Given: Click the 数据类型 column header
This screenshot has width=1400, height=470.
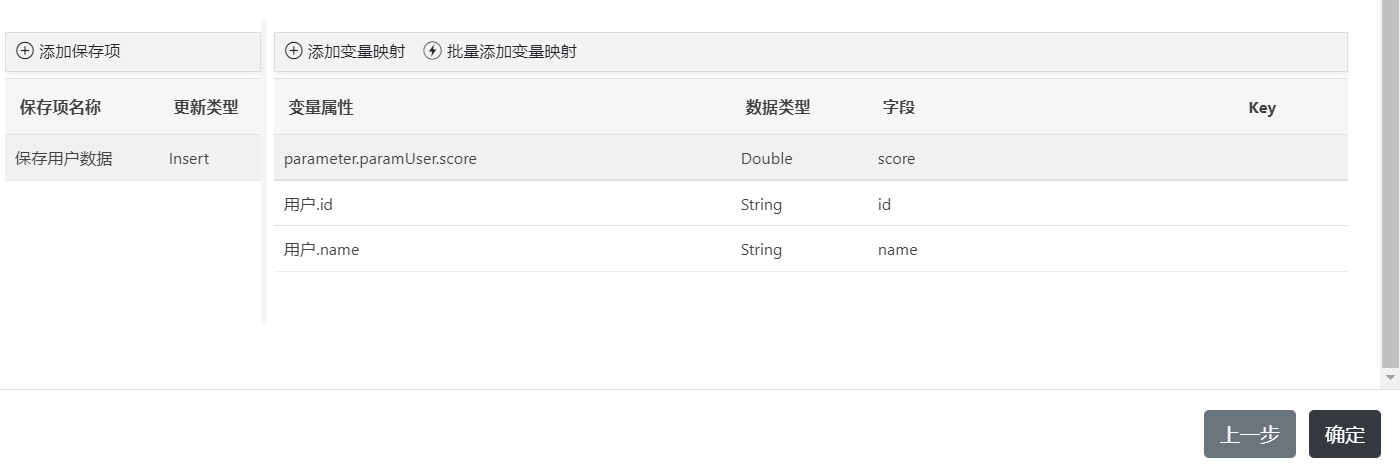Looking at the screenshot, I should coord(778,108).
